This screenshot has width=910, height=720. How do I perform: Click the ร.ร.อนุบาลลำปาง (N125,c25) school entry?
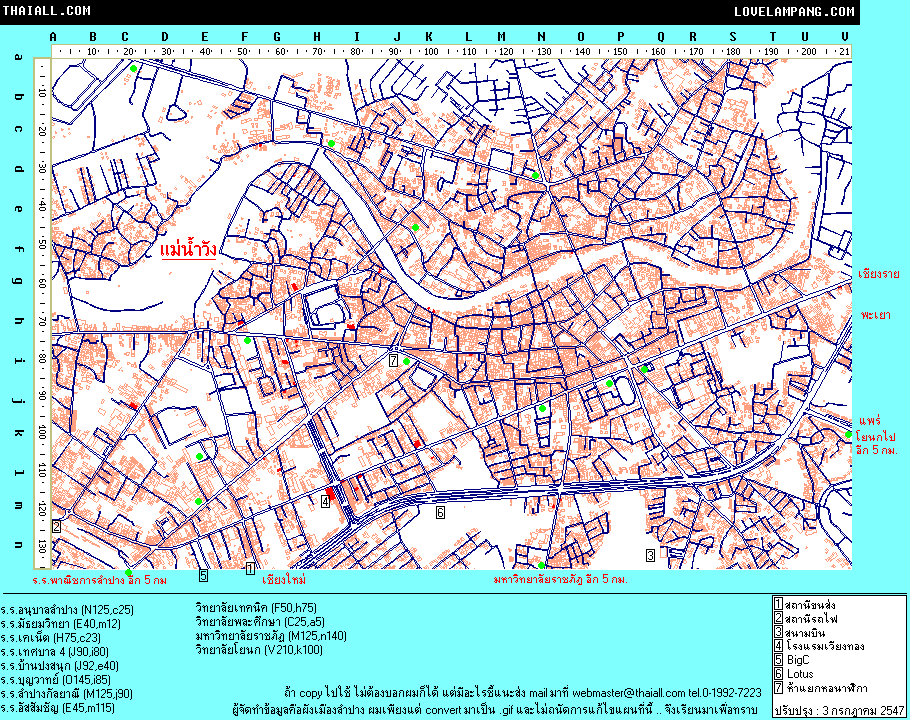[x=67, y=608]
